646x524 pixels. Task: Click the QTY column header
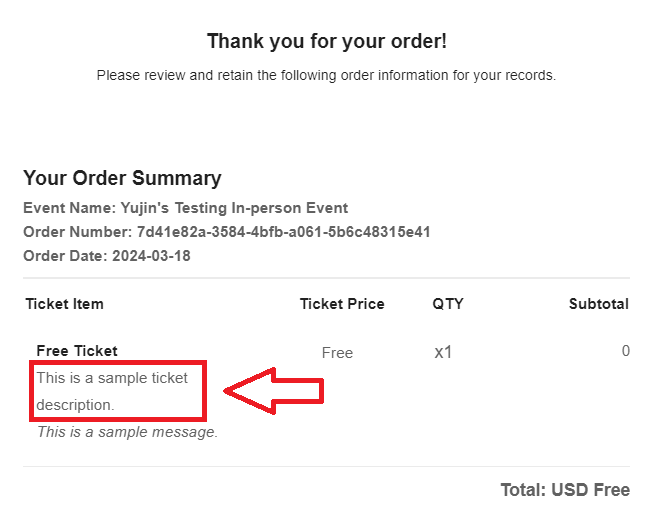point(448,304)
